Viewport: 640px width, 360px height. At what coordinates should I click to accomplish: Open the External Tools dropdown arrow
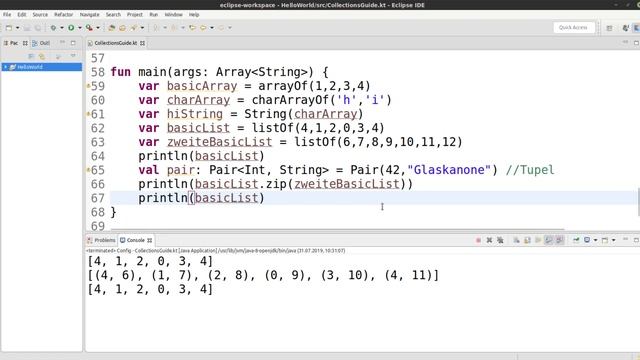coord(98,28)
